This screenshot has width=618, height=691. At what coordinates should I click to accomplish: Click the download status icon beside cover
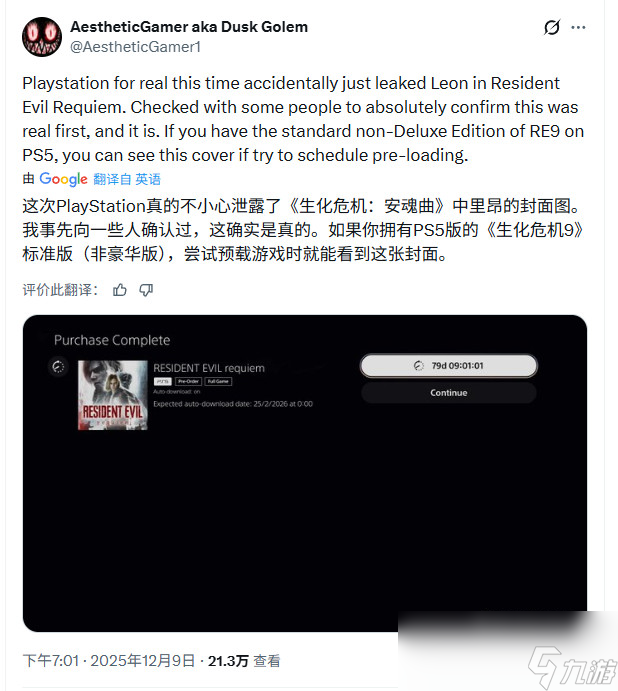click(x=58, y=367)
